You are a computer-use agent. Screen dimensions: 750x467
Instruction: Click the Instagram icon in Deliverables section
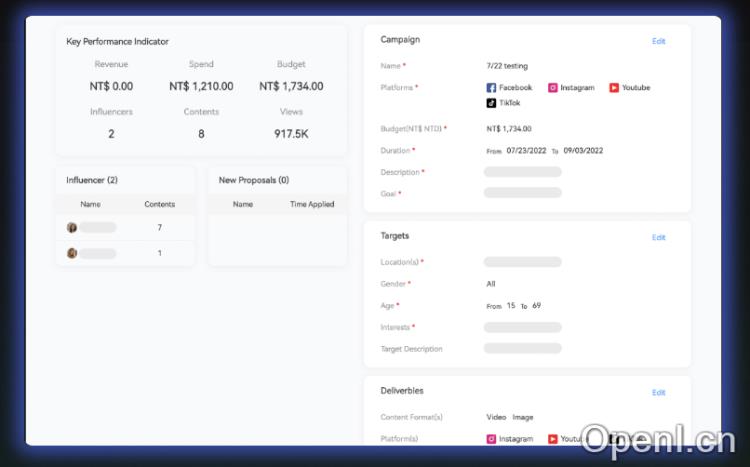491,439
